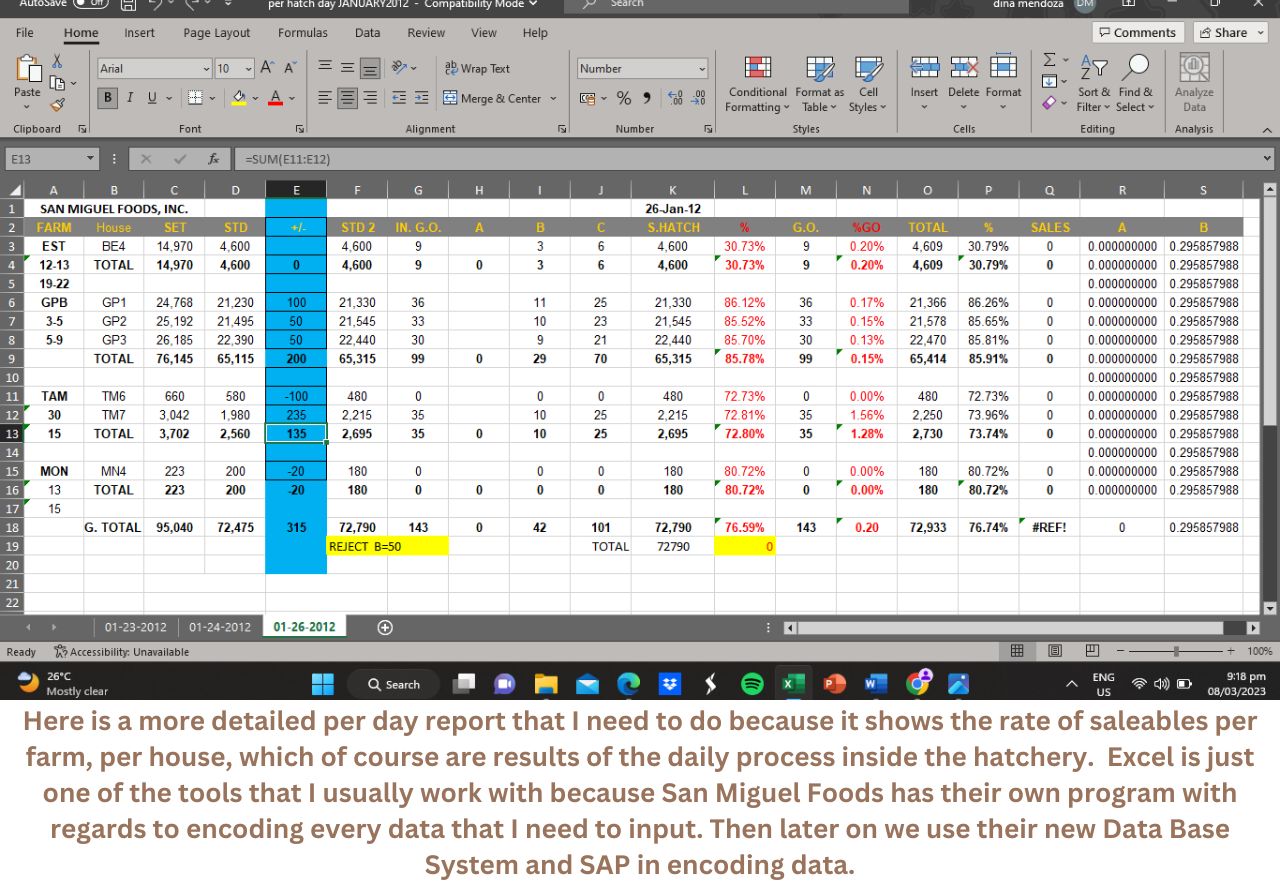This screenshot has height=885, width=1280.
Task: Click Increase Decimal button
Action: pyautogui.click(x=675, y=98)
